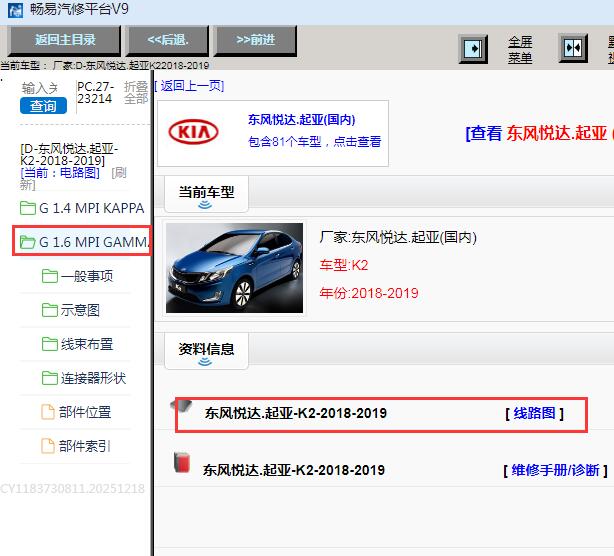Click G 1.4 MPI KAPPA folder icon
614x556 pixels.
[28, 208]
